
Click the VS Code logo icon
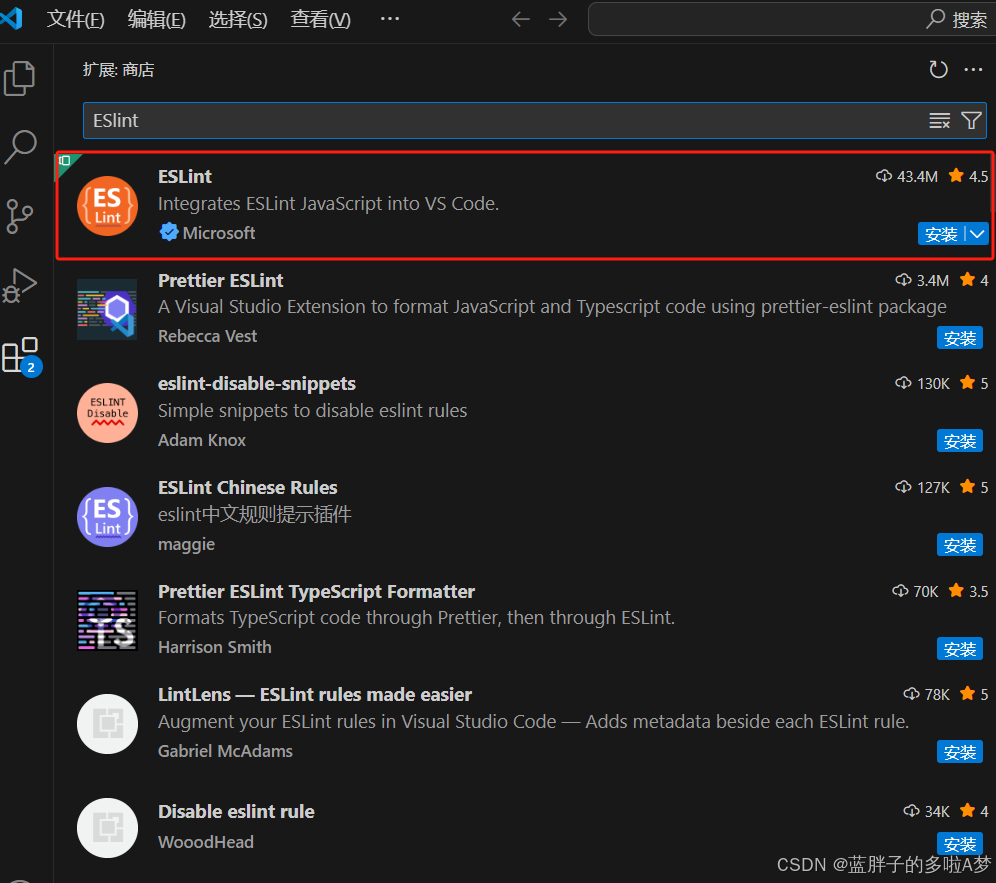tap(11, 18)
